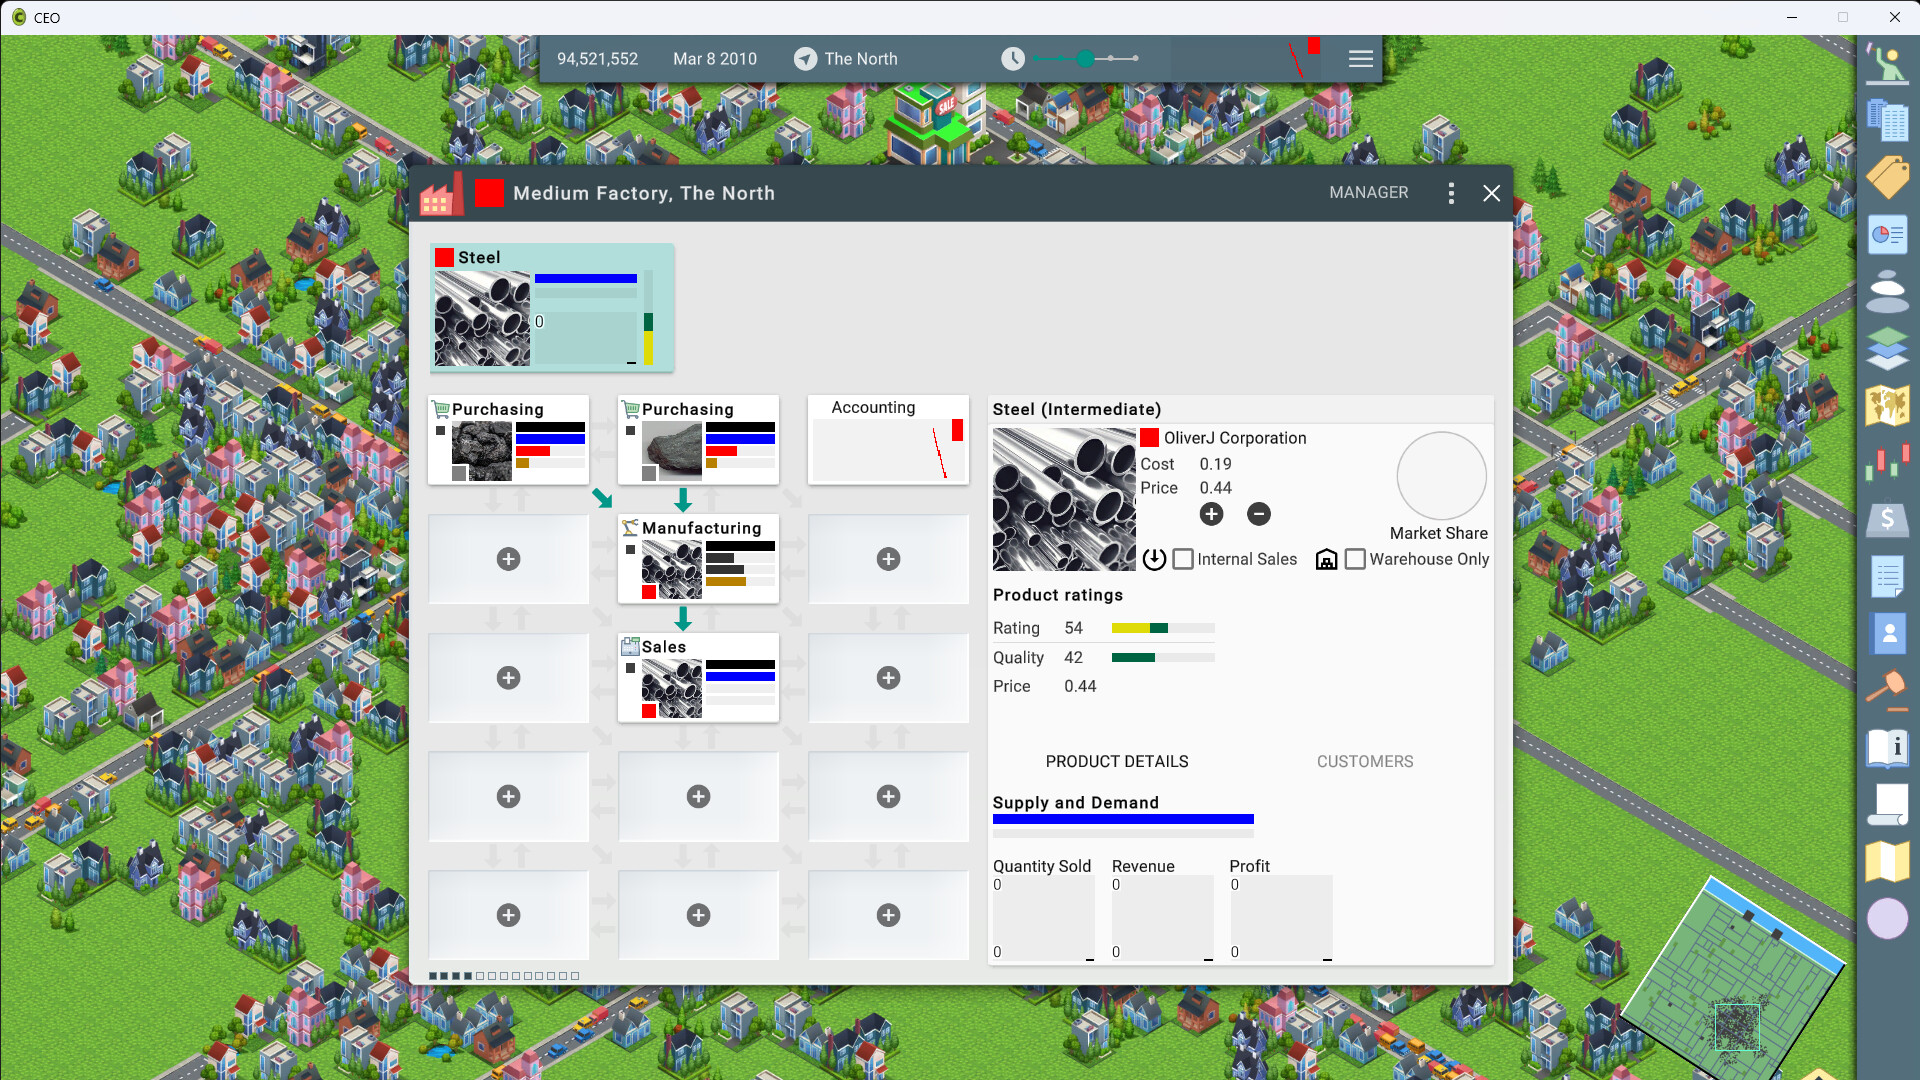1920x1080 pixels.
Task: Open the stock market candlestick chart panel
Action: pyautogui.click(x=1889, y=462)
